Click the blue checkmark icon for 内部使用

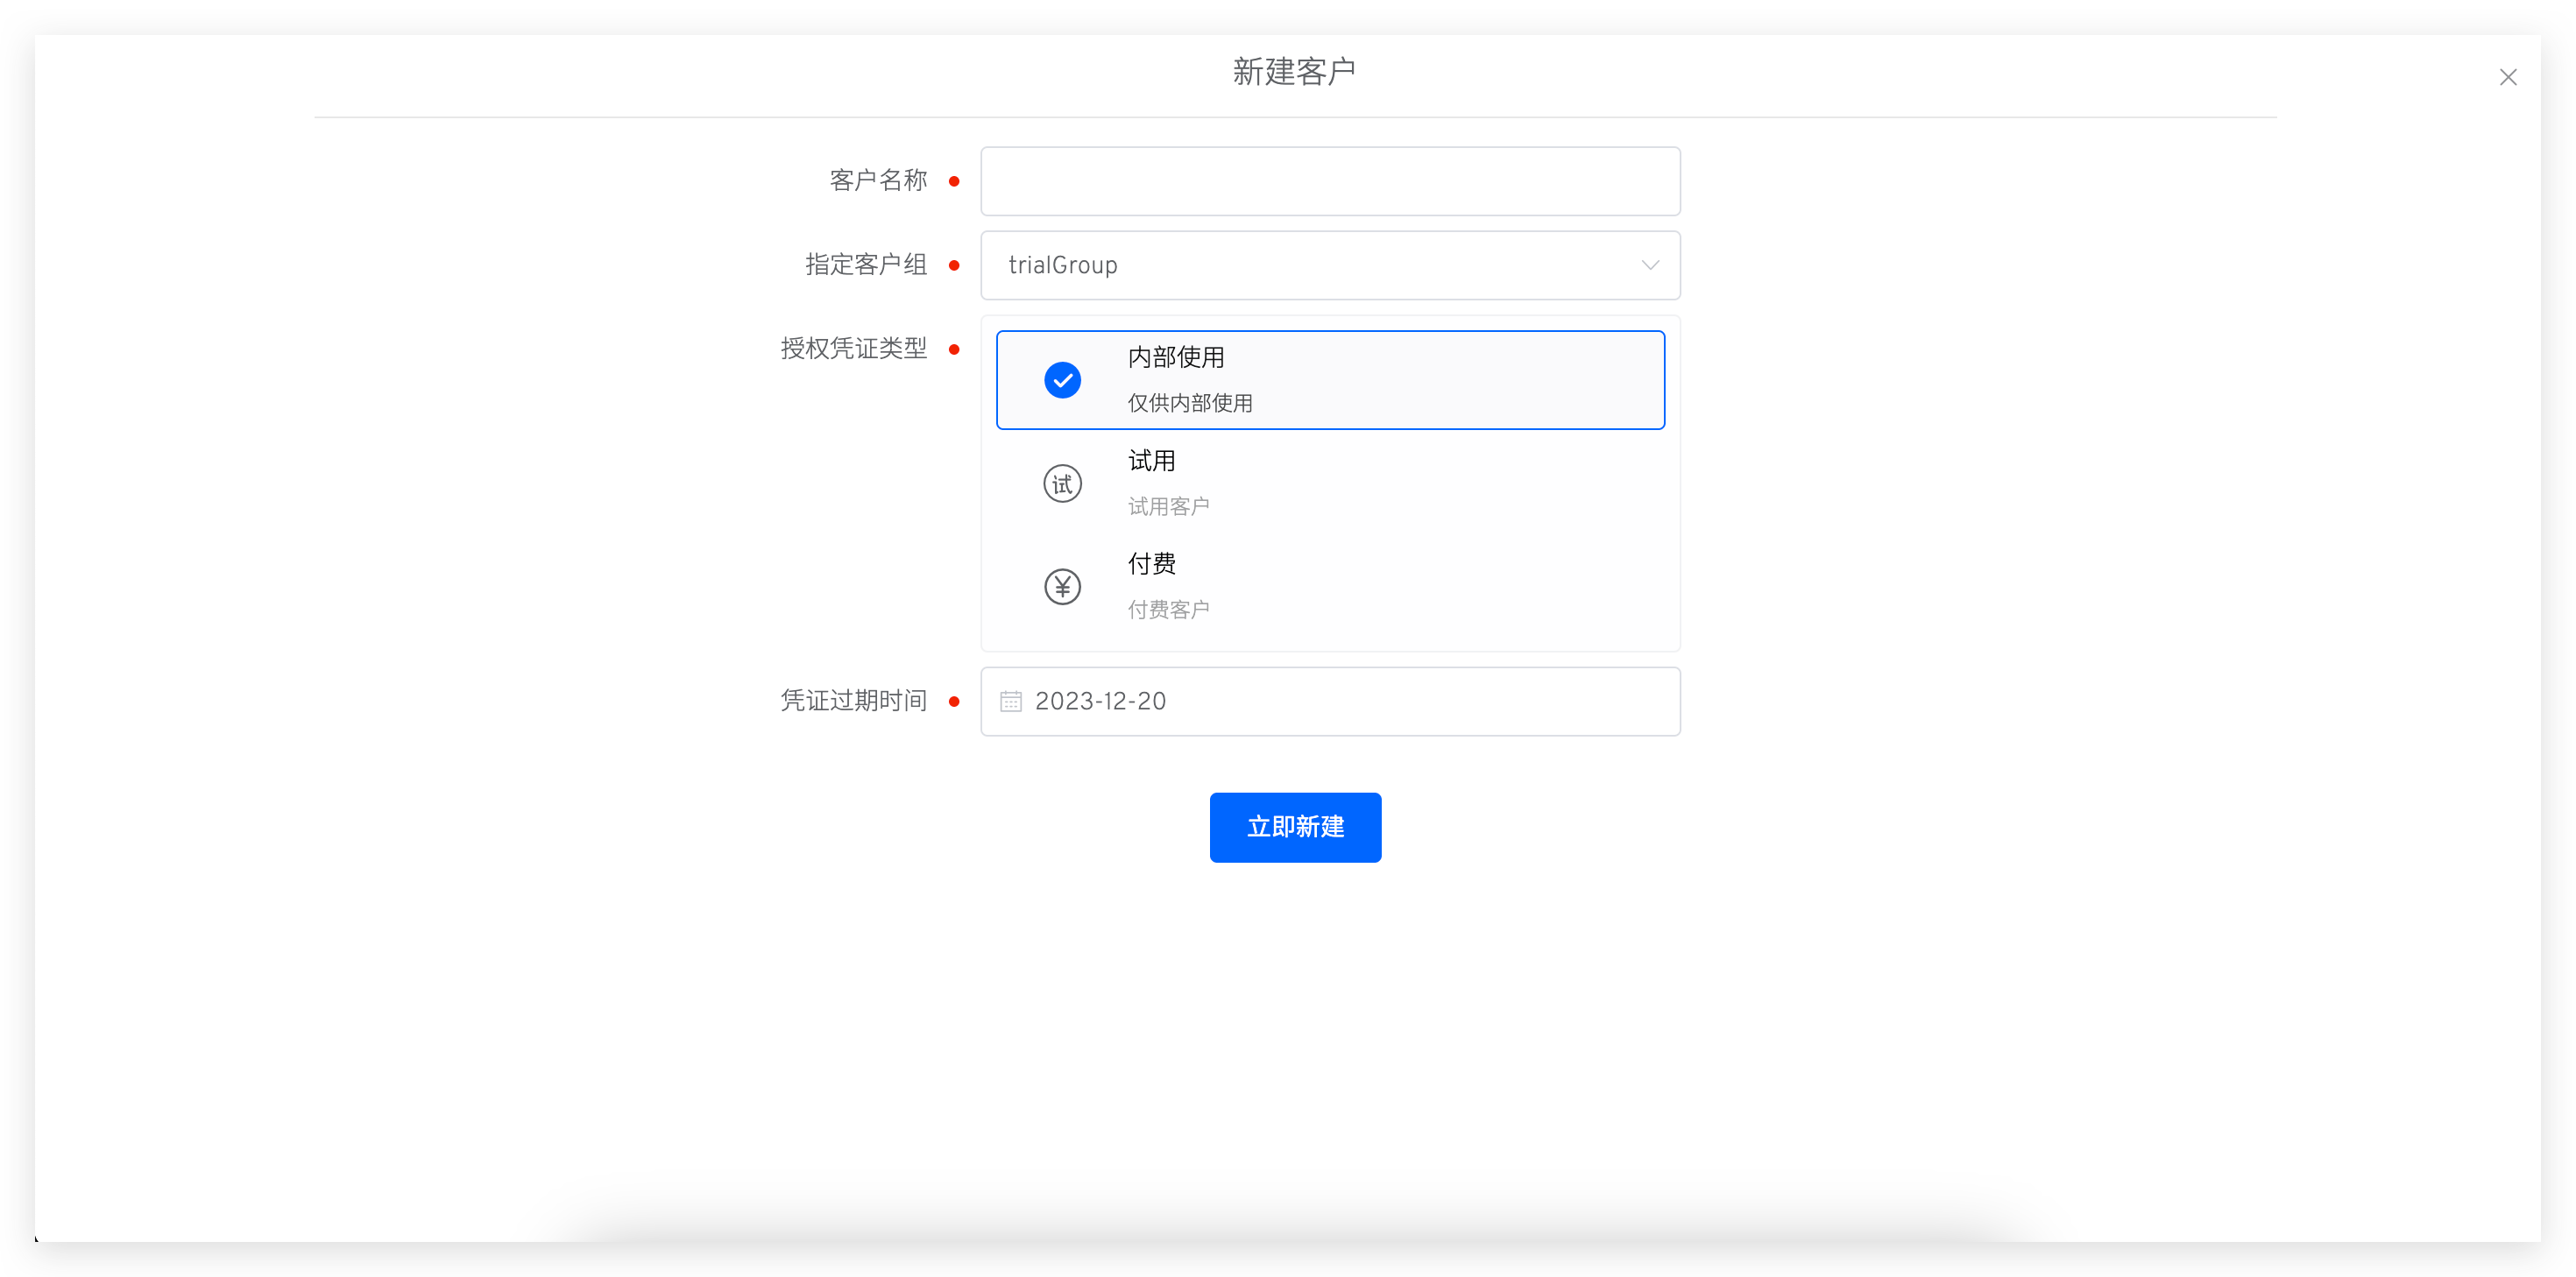(1062, 380)
